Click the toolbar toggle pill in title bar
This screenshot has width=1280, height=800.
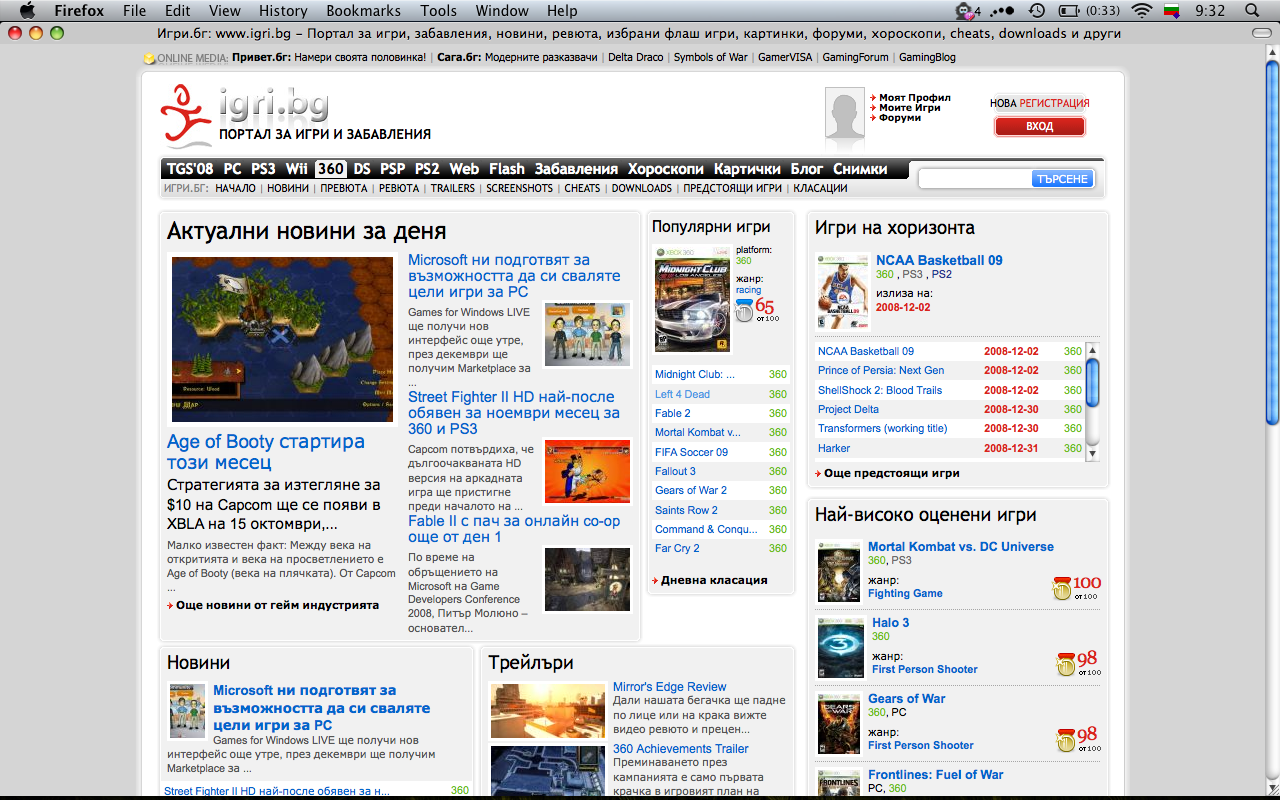click(x=1262, y=33)
